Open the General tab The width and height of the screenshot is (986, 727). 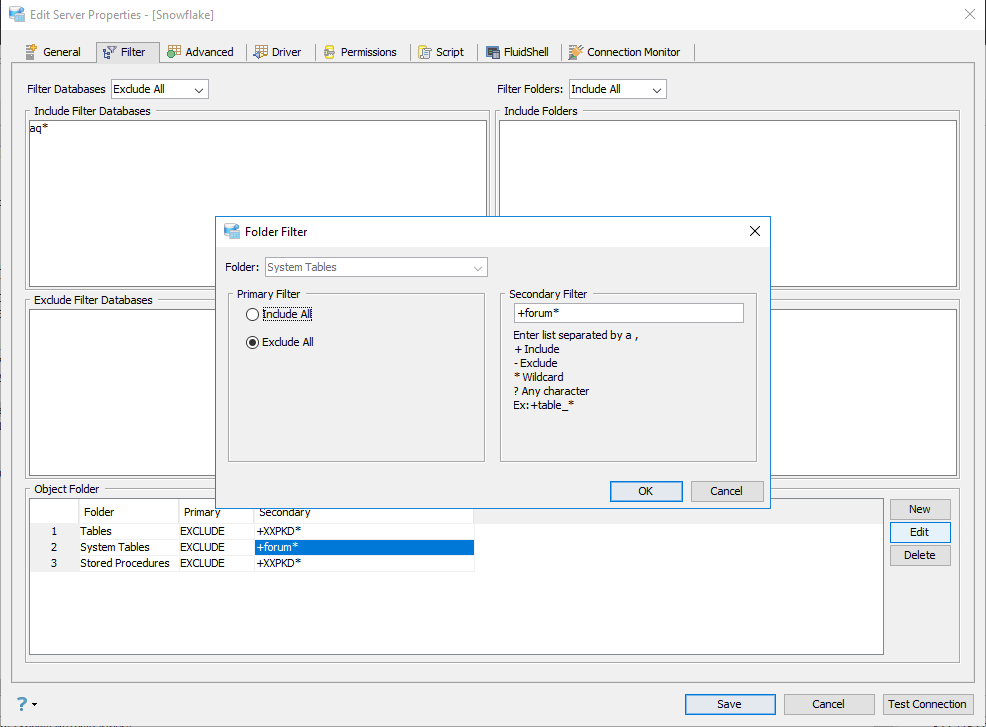(x=53, y=52)
